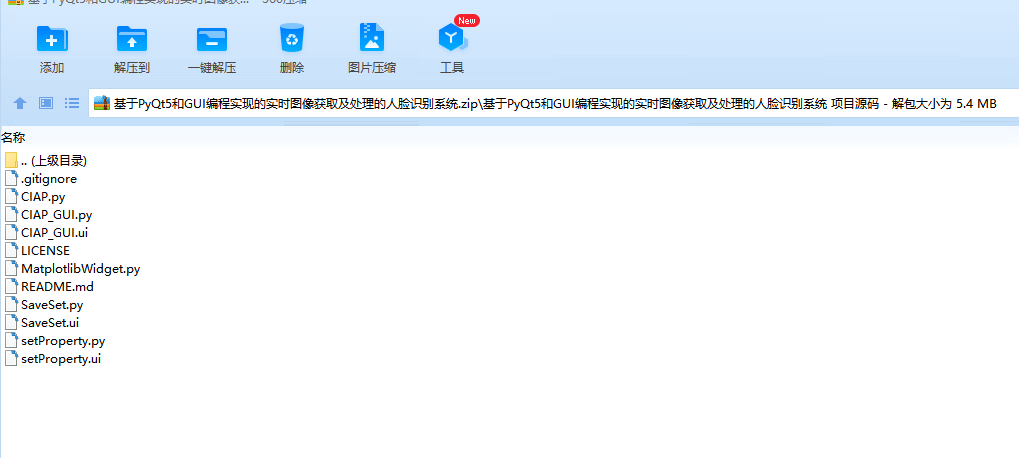Click the 添加 (Add) toolbar icon
The width and height of the screenshot is (1019, 458).
52,39
